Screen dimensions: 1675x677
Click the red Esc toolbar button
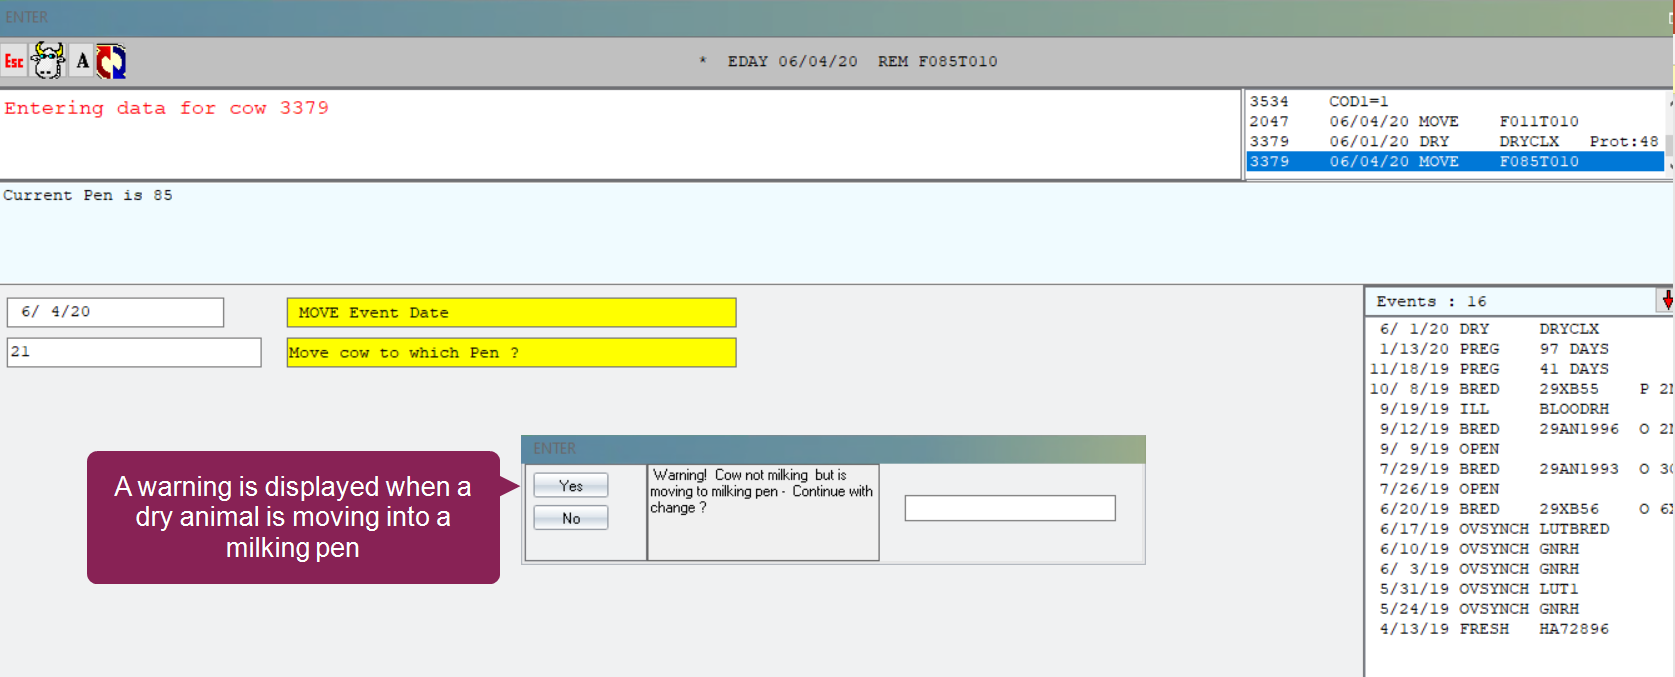14,61
